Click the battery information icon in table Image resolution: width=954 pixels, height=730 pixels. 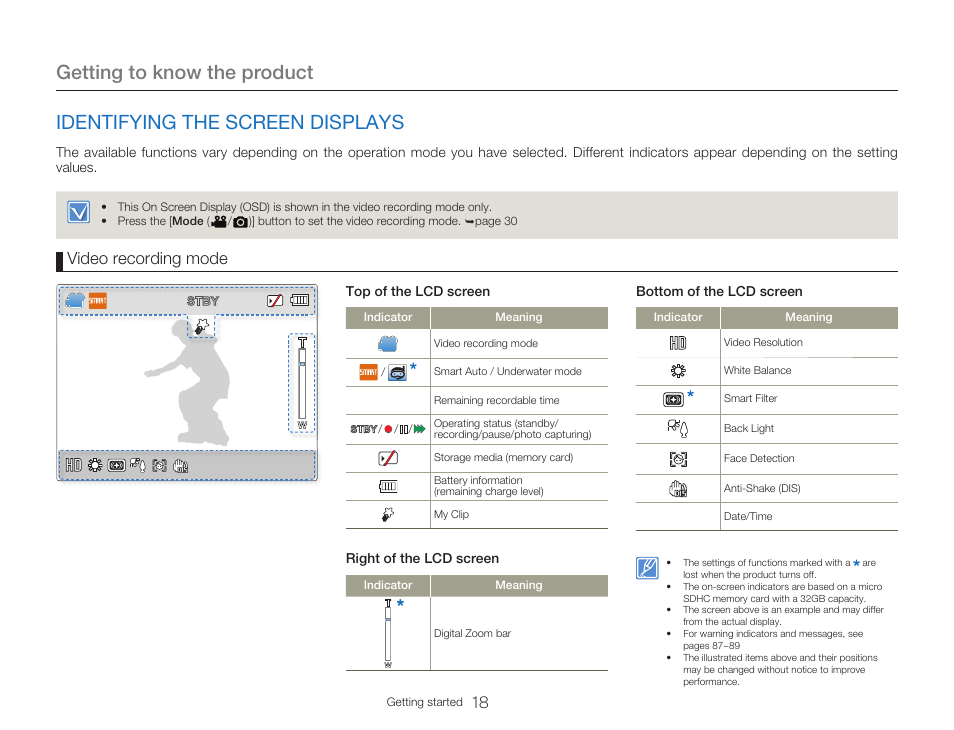[388, 486]
